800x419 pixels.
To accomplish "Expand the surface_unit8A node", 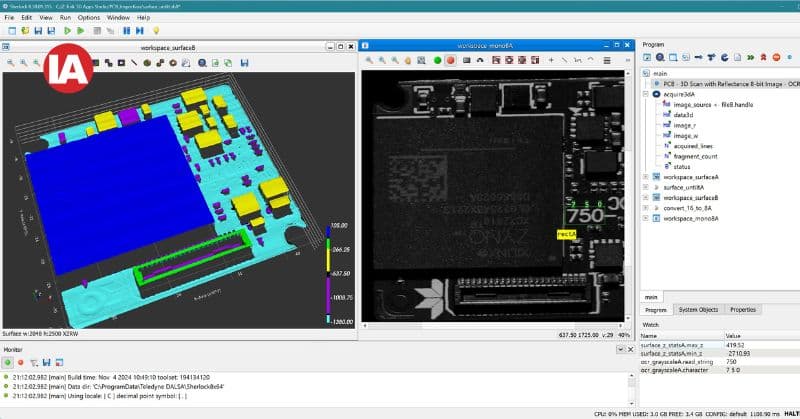I will 646,187.
